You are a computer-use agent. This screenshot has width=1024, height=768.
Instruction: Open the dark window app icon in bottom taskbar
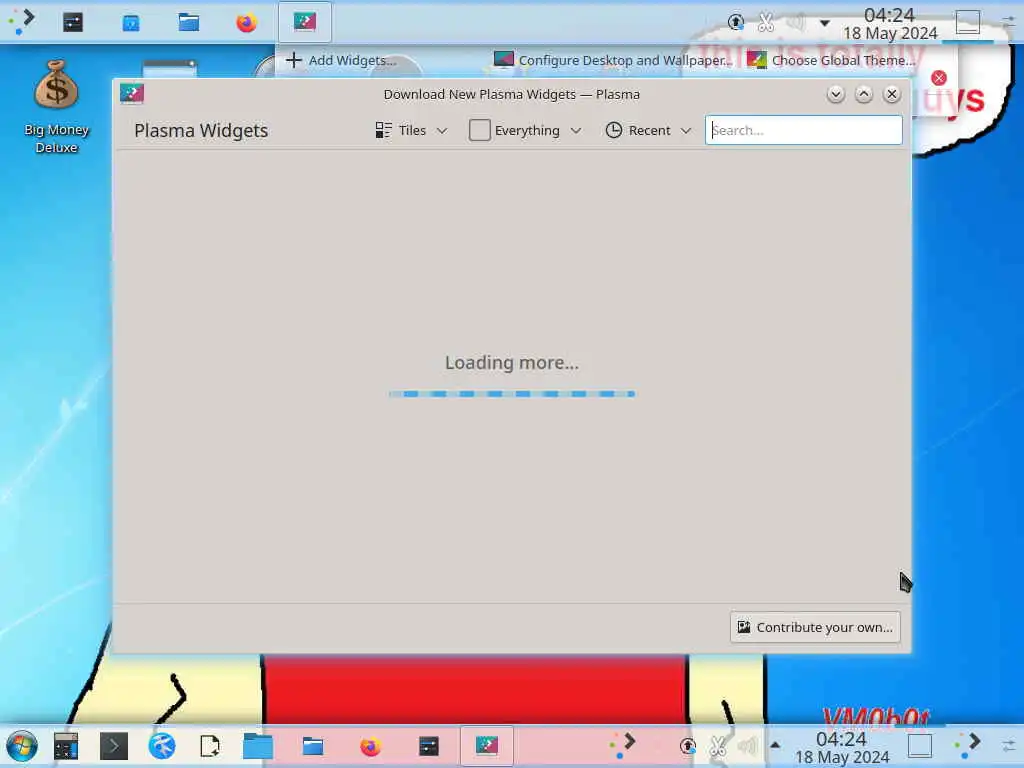point(428,746)
